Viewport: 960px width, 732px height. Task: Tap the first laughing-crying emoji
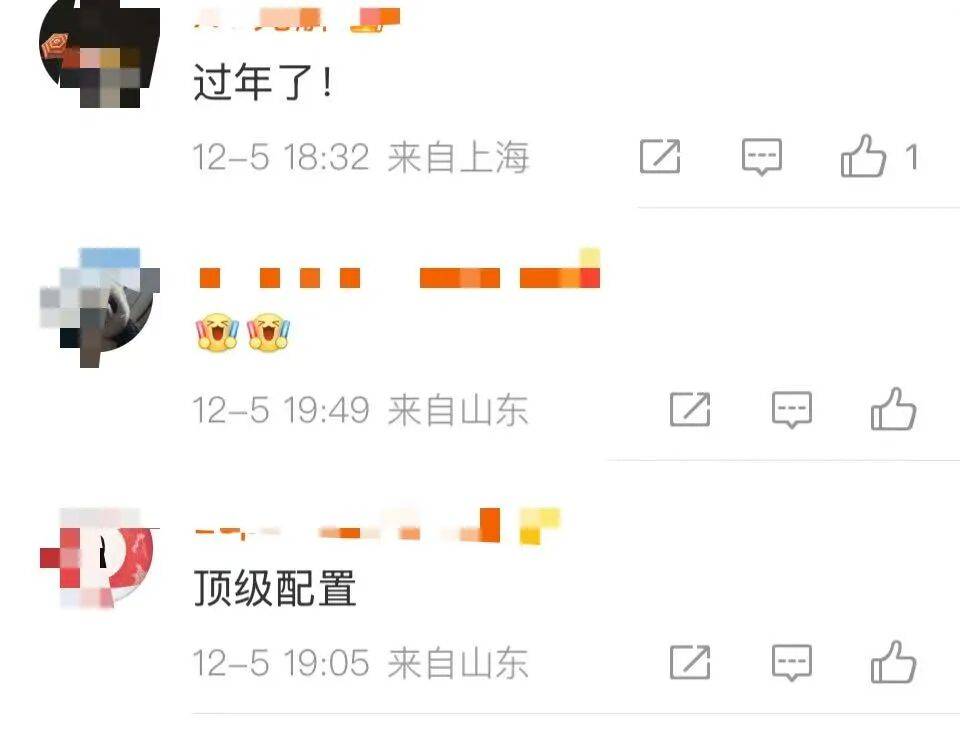(x=217, y=332)
